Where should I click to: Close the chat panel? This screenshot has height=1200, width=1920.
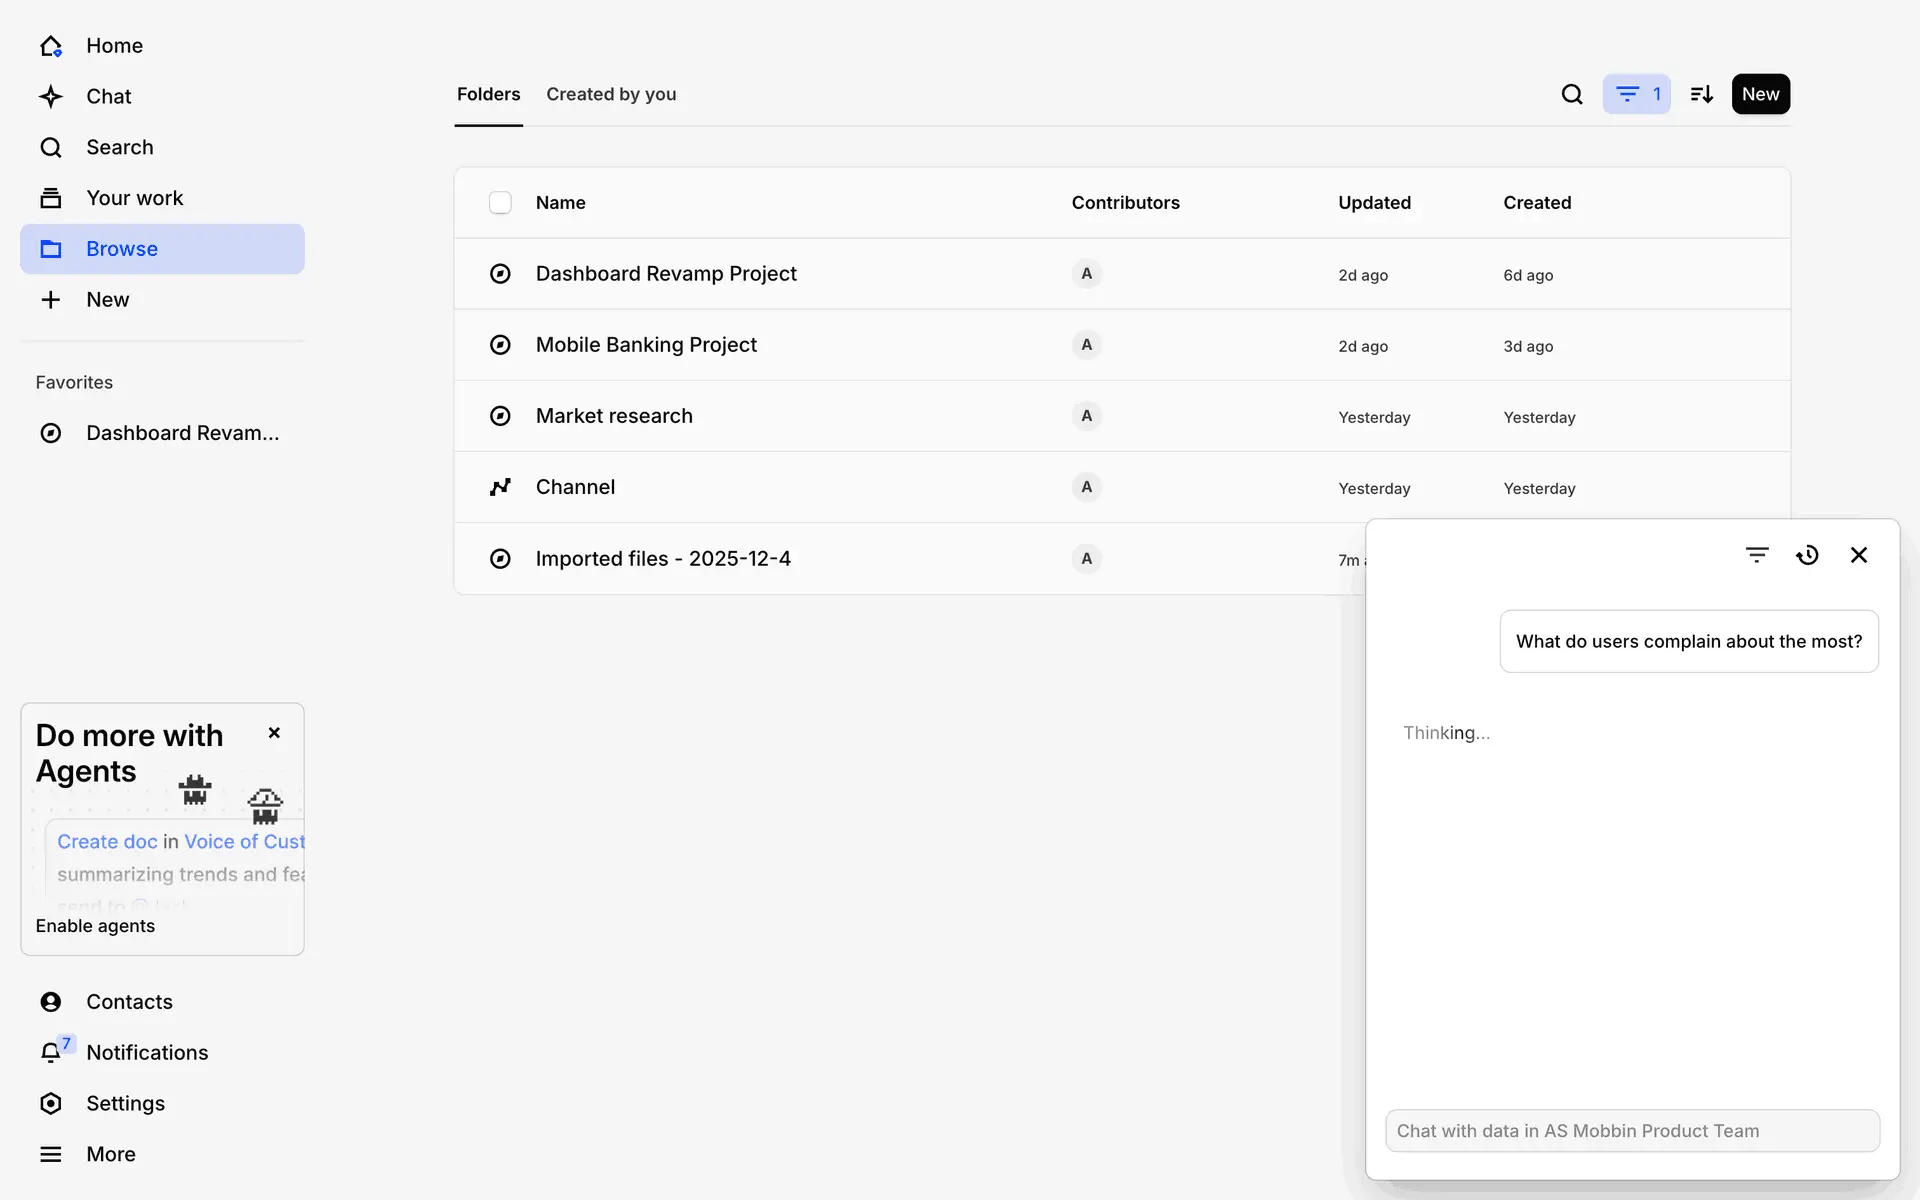pos(1858,555)
